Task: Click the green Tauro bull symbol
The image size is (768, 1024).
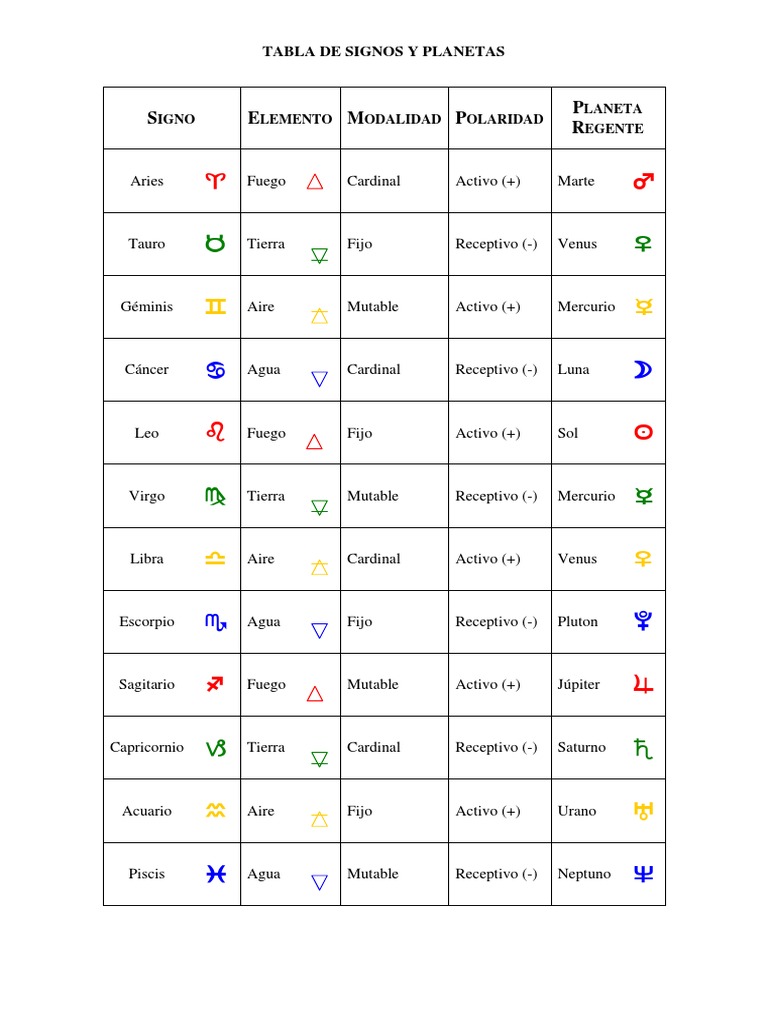Action: 215,243
